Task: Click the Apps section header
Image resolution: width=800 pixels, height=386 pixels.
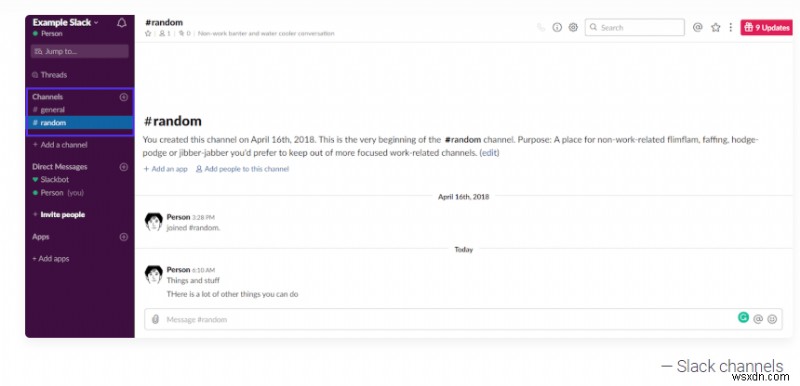Action: [x=40, y=237]
